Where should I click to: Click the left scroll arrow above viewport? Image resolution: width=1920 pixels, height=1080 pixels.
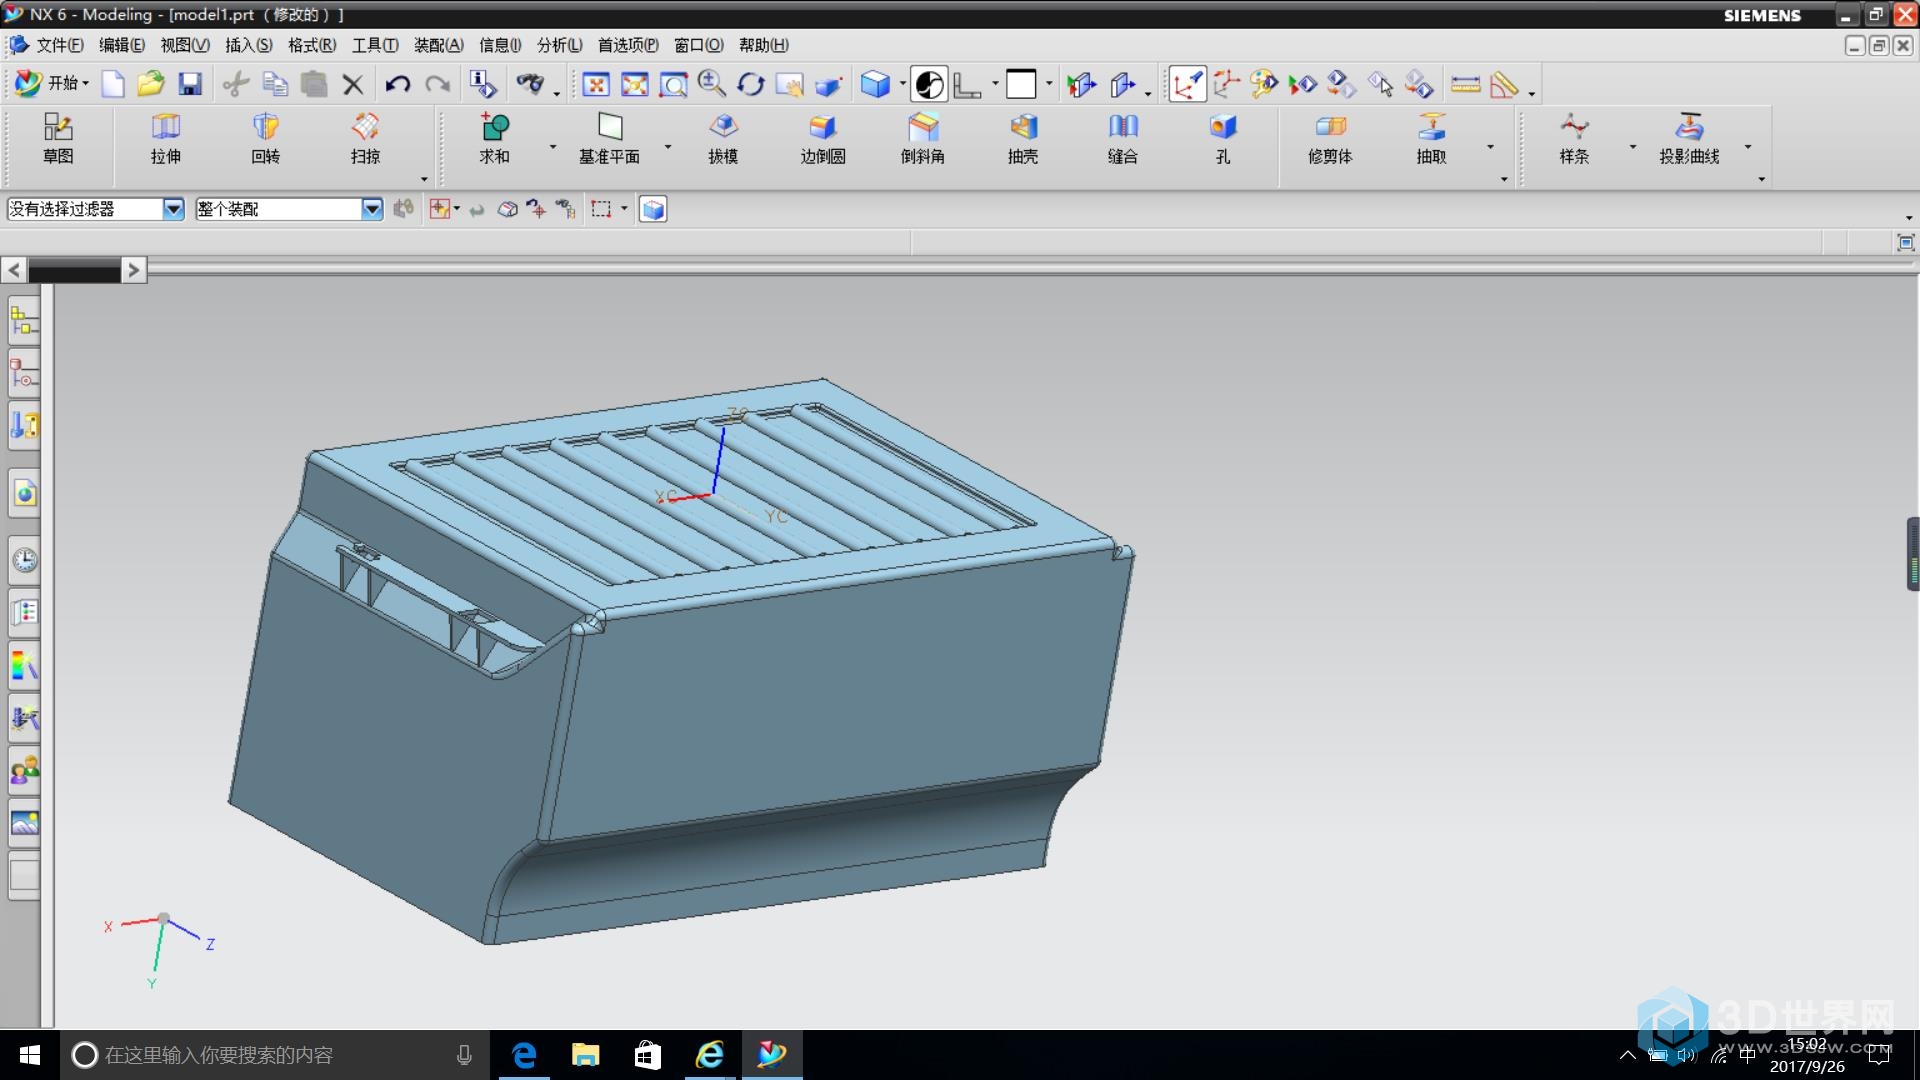[x=14, y=270]
